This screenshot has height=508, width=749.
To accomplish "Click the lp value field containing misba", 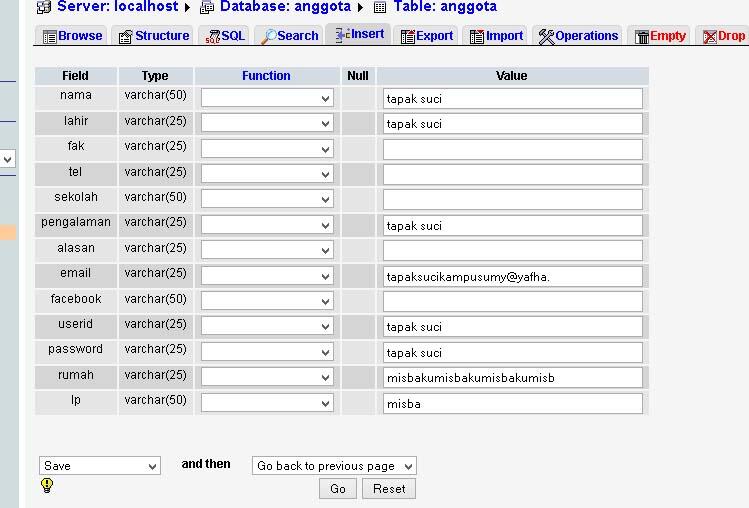I will [513, 403].
